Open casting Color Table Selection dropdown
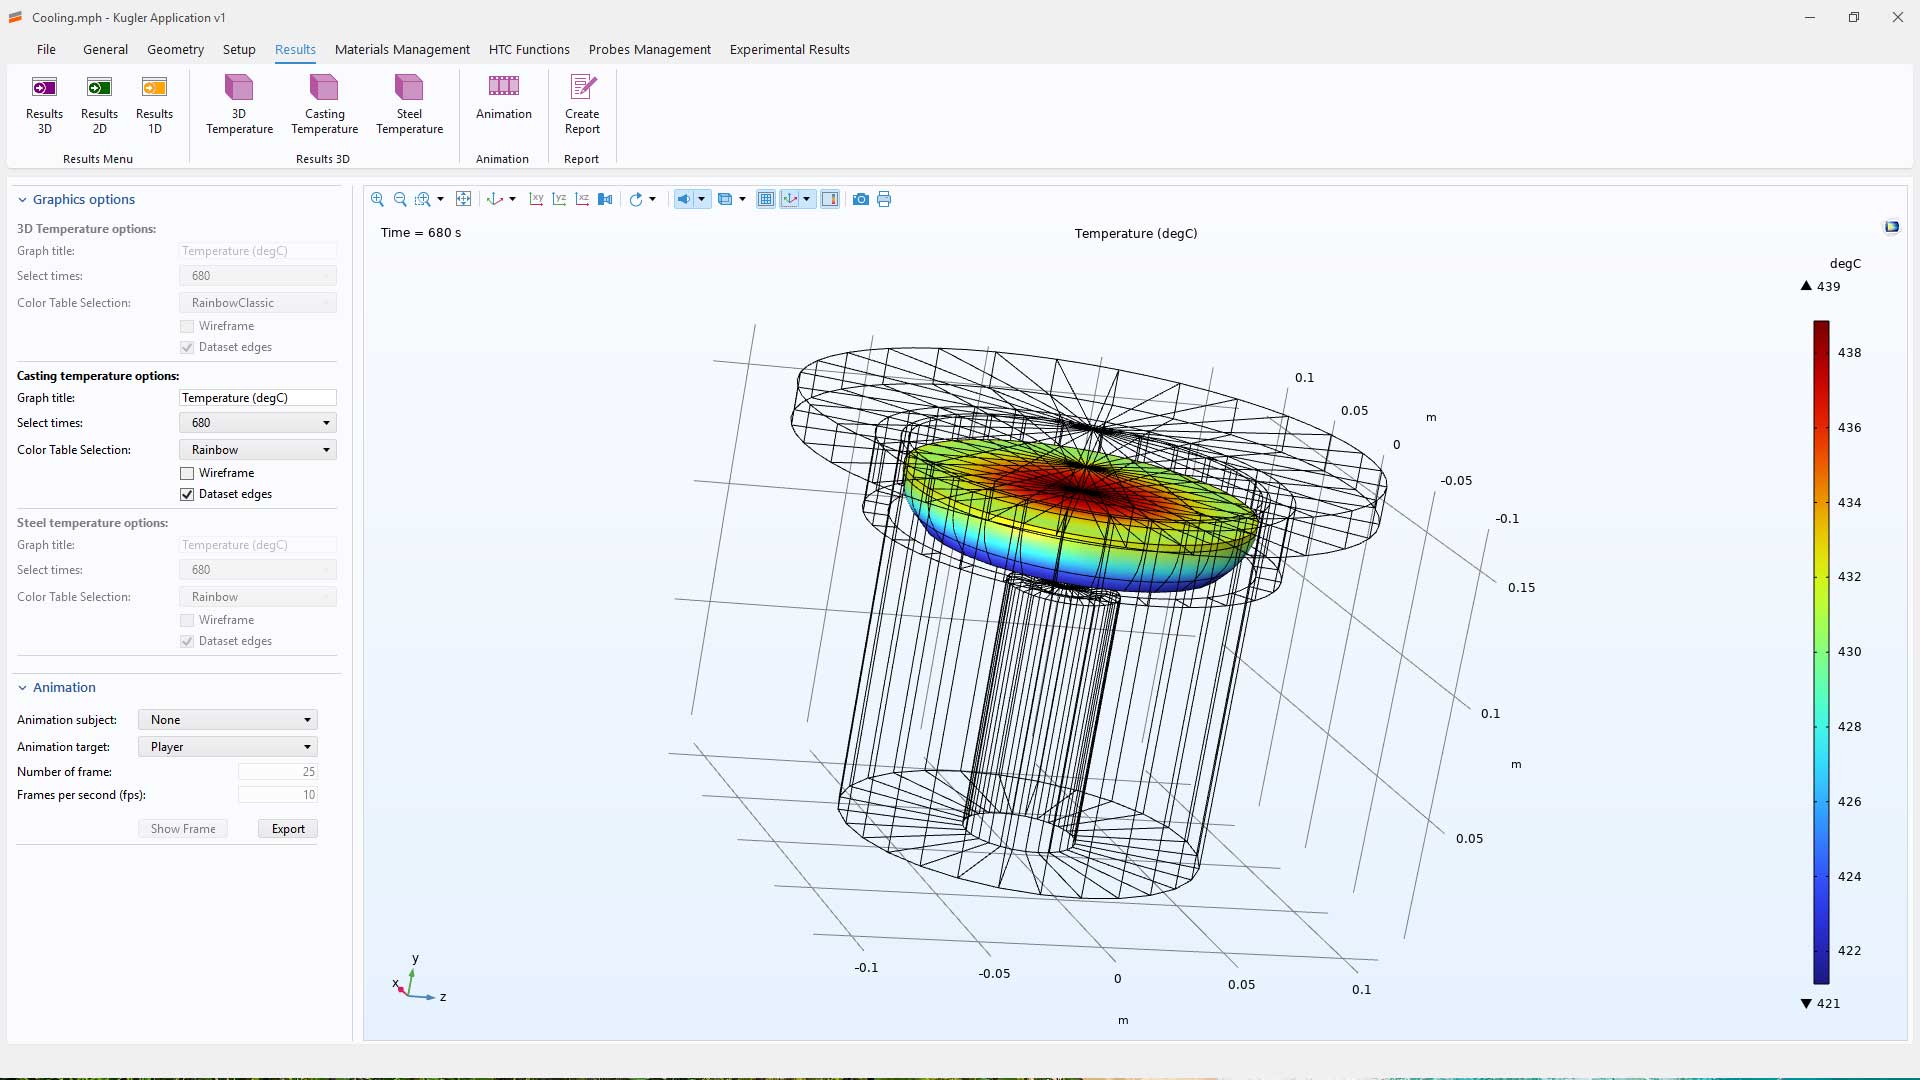This screenshot has height=1080, width=1920. click(258, 450)
